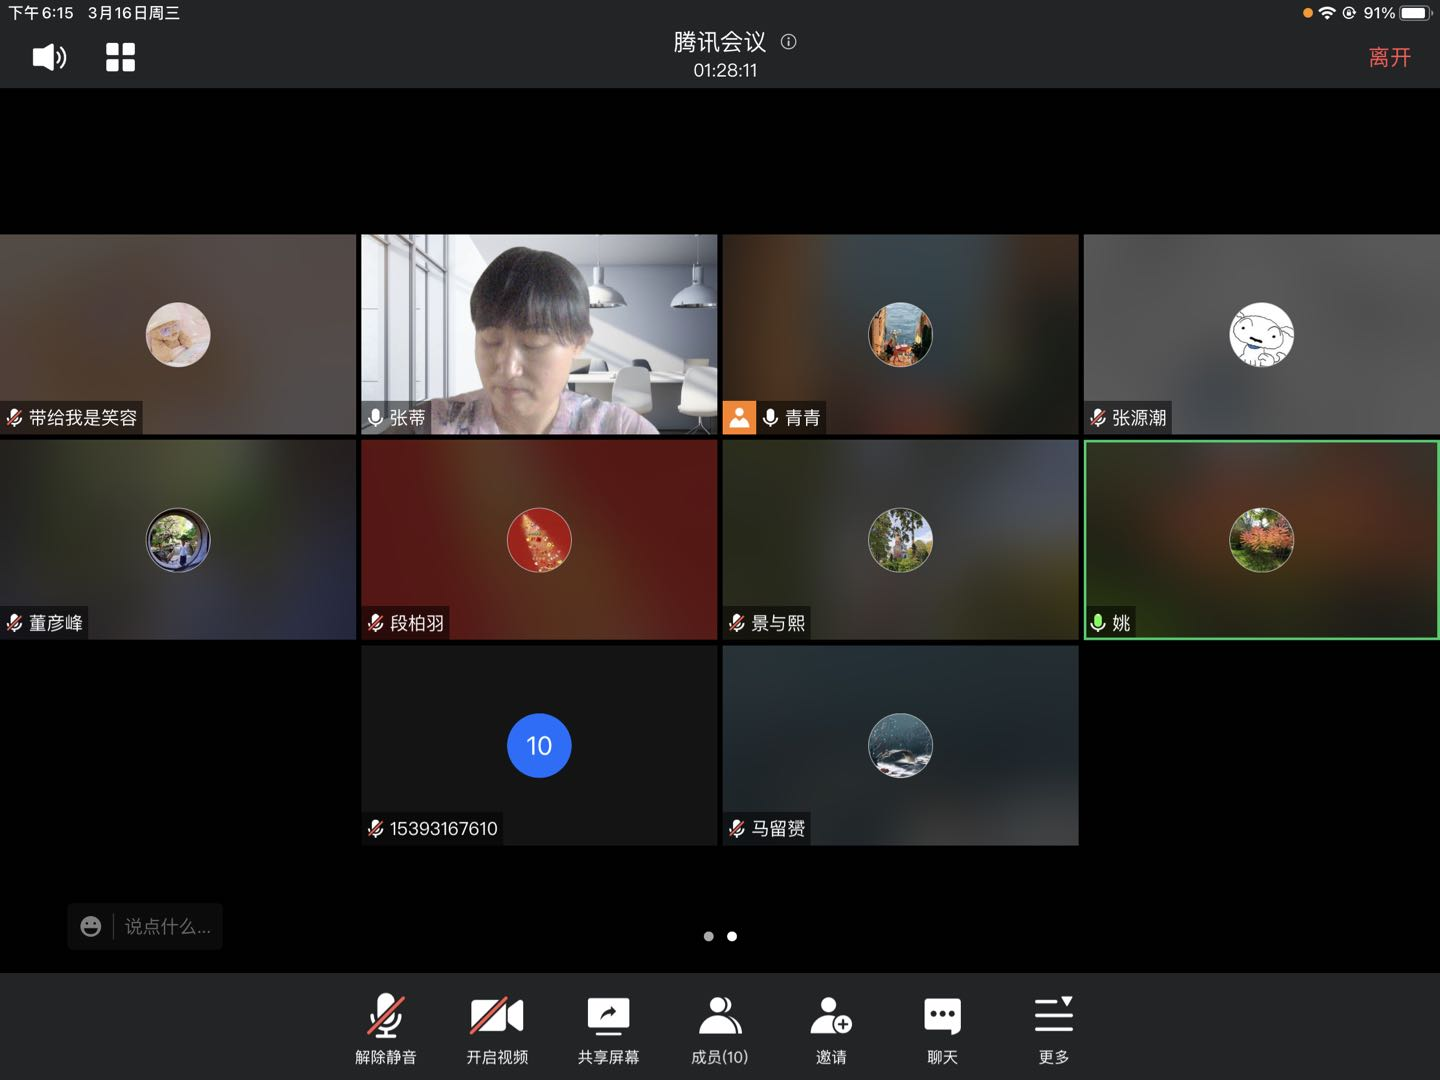Tap the speaker audio output icon
The height and width of the screenshot is (1080, 1440).
[x=49, y=57]
